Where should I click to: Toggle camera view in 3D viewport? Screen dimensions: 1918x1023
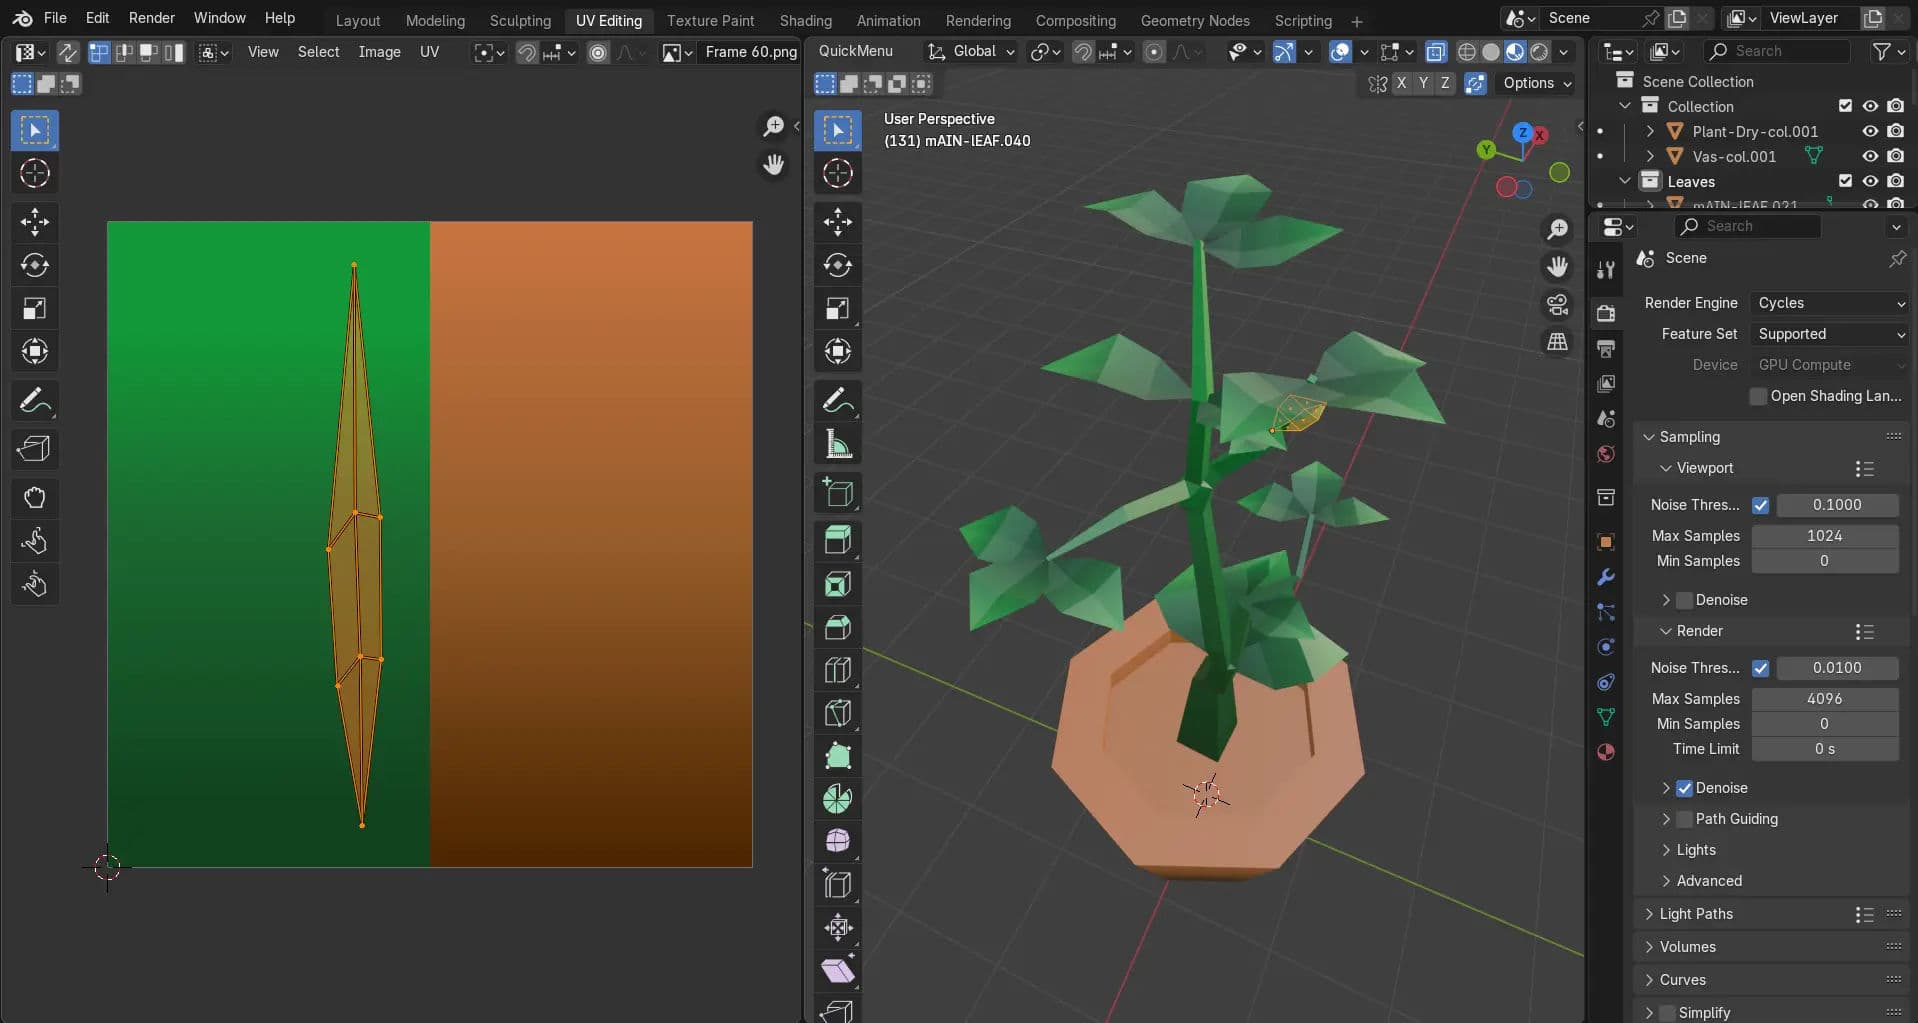click(x=1557, y=305)
